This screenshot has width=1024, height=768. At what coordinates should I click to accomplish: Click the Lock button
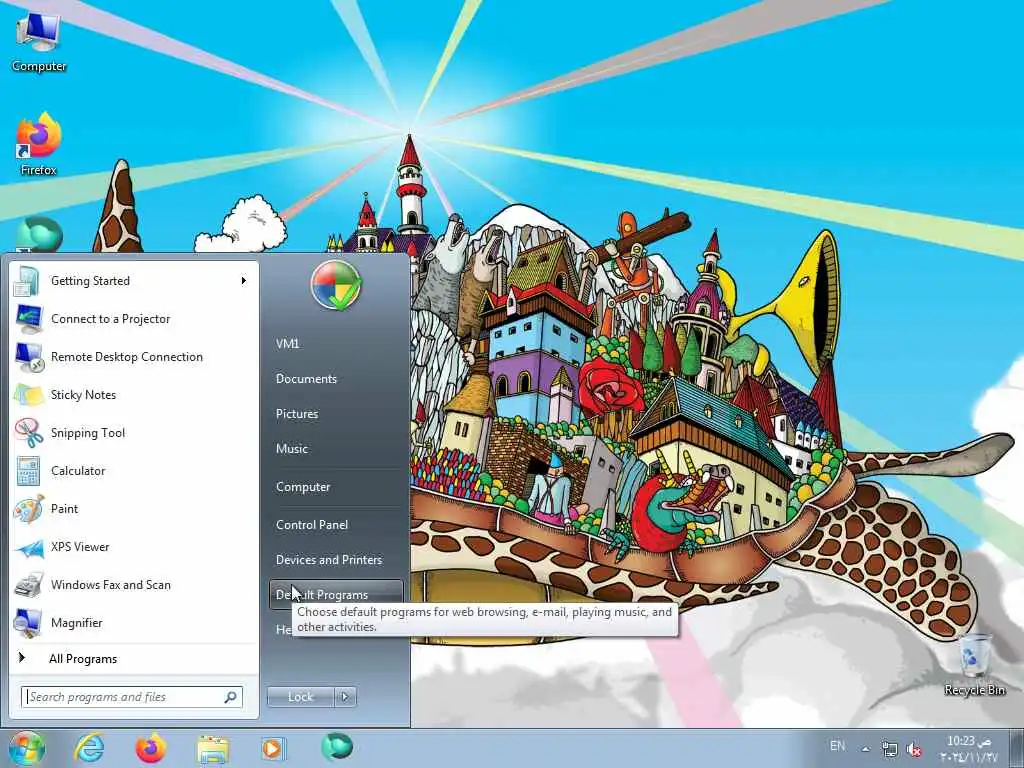(300, 697)
